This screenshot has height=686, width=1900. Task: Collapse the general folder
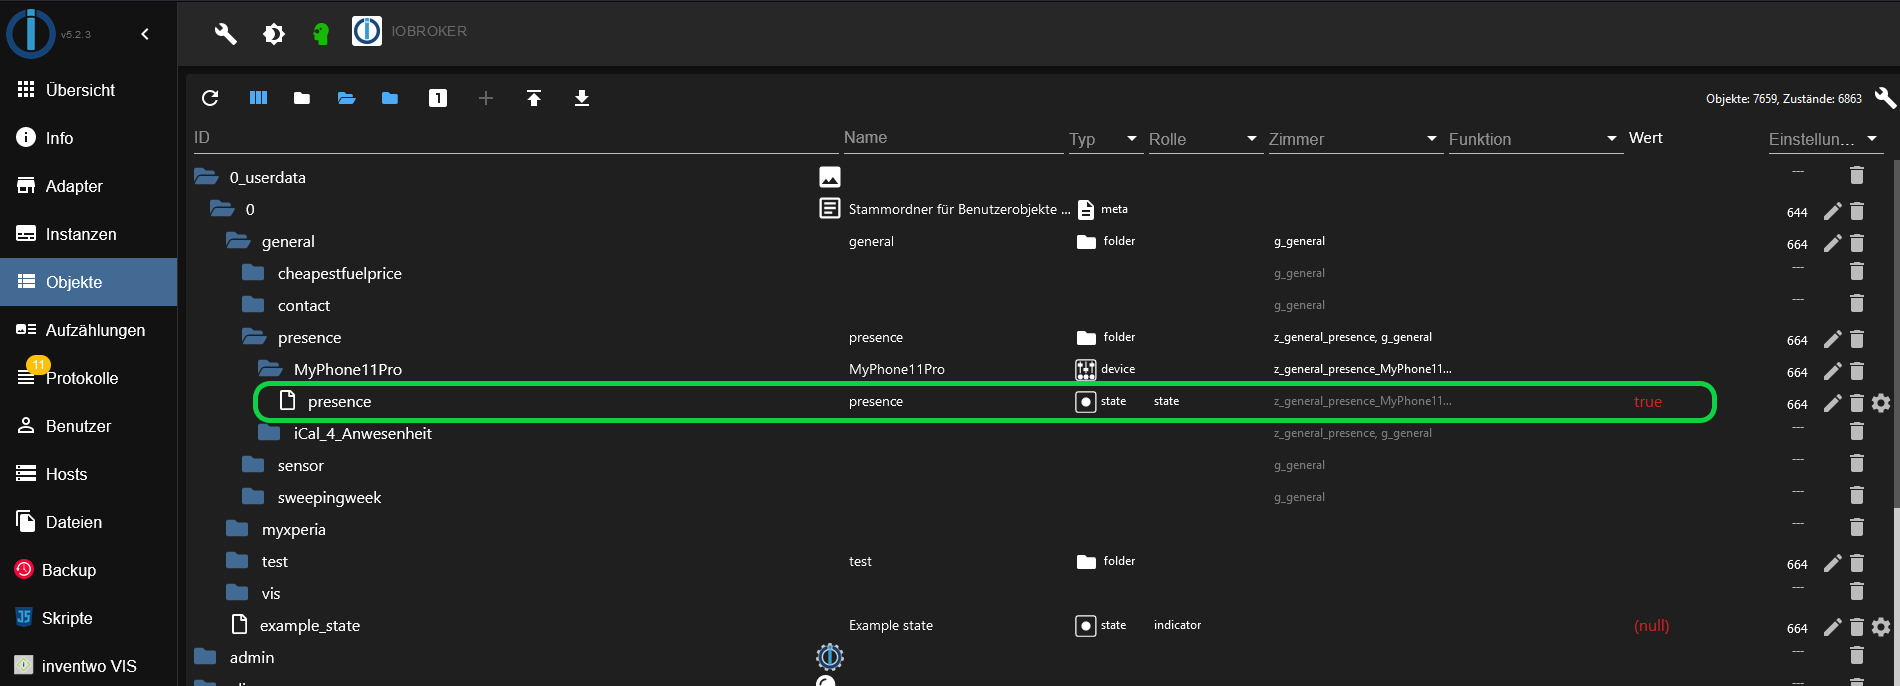(x=238, y=241)
